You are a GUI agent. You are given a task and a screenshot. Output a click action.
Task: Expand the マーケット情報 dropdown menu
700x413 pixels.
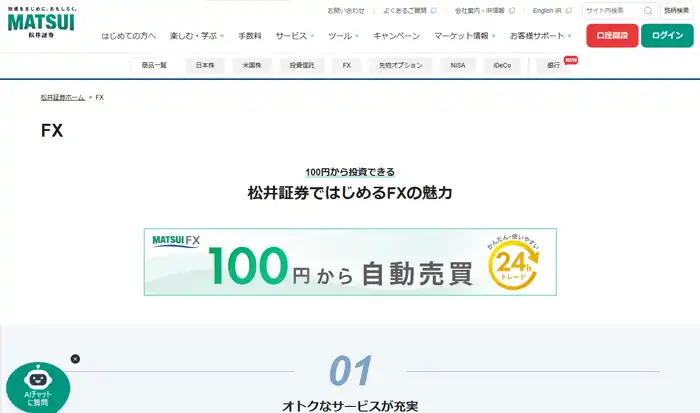pos(465,36)
